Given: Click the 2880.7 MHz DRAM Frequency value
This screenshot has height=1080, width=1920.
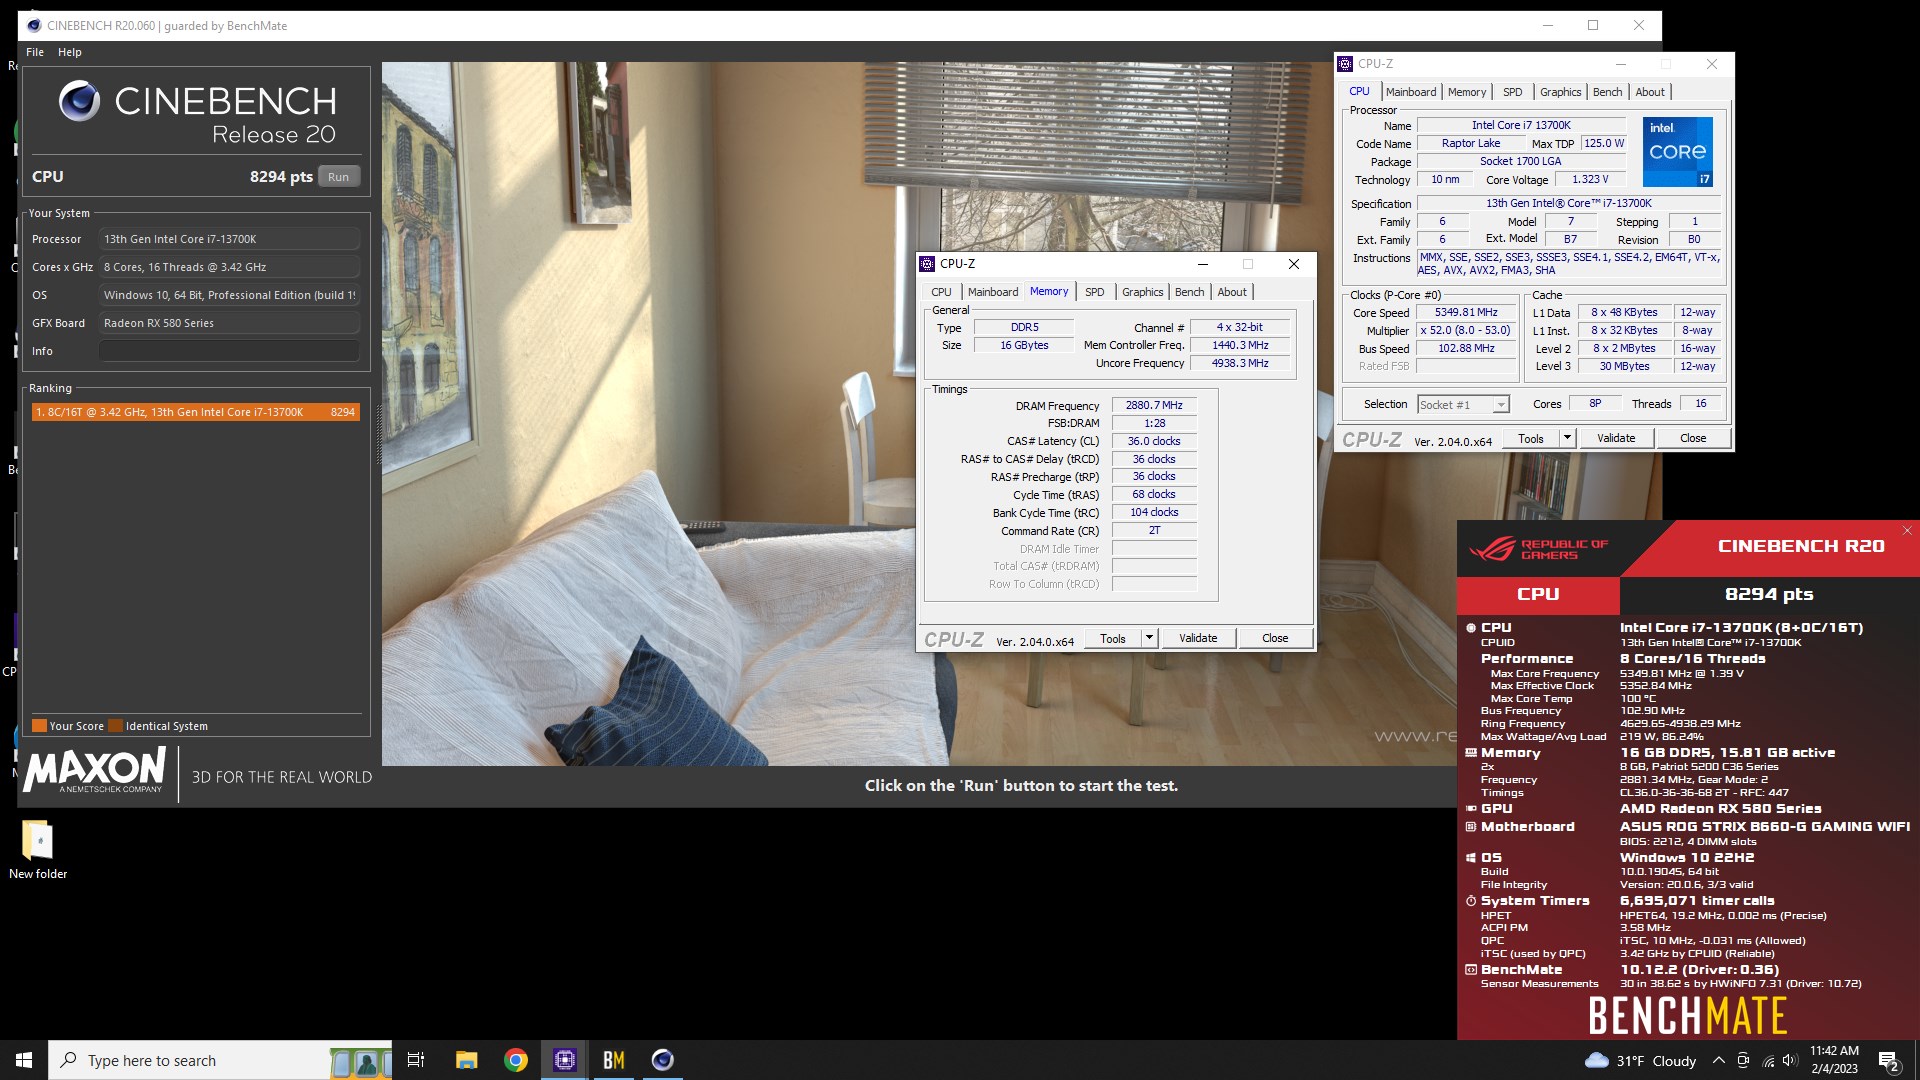Looking at the screenshot, I should coord(1154,406).
